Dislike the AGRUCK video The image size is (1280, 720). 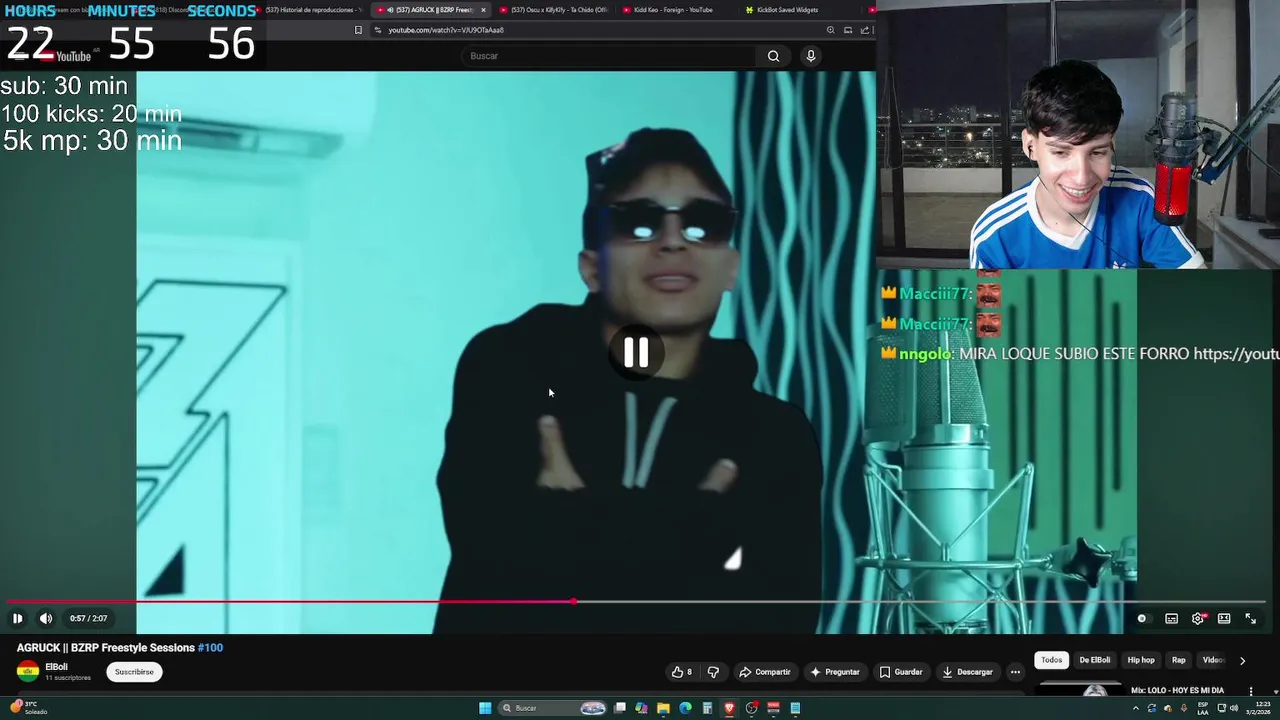tap(713, 672)
